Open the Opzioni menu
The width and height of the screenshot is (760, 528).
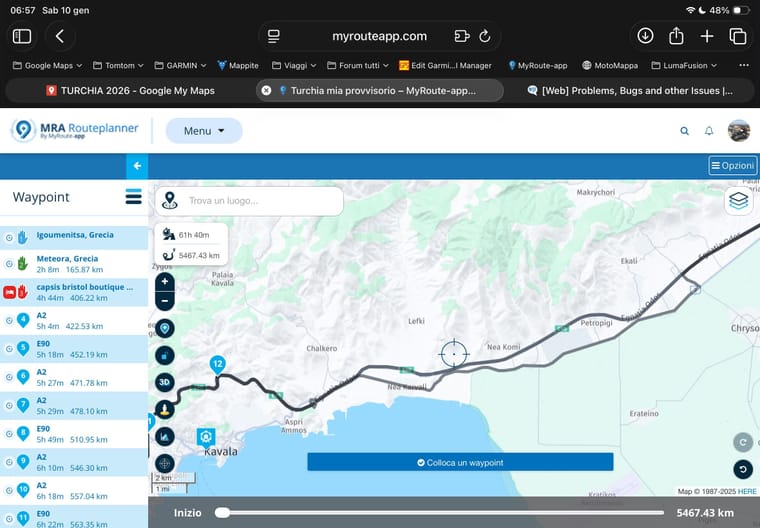coord(732,166)
